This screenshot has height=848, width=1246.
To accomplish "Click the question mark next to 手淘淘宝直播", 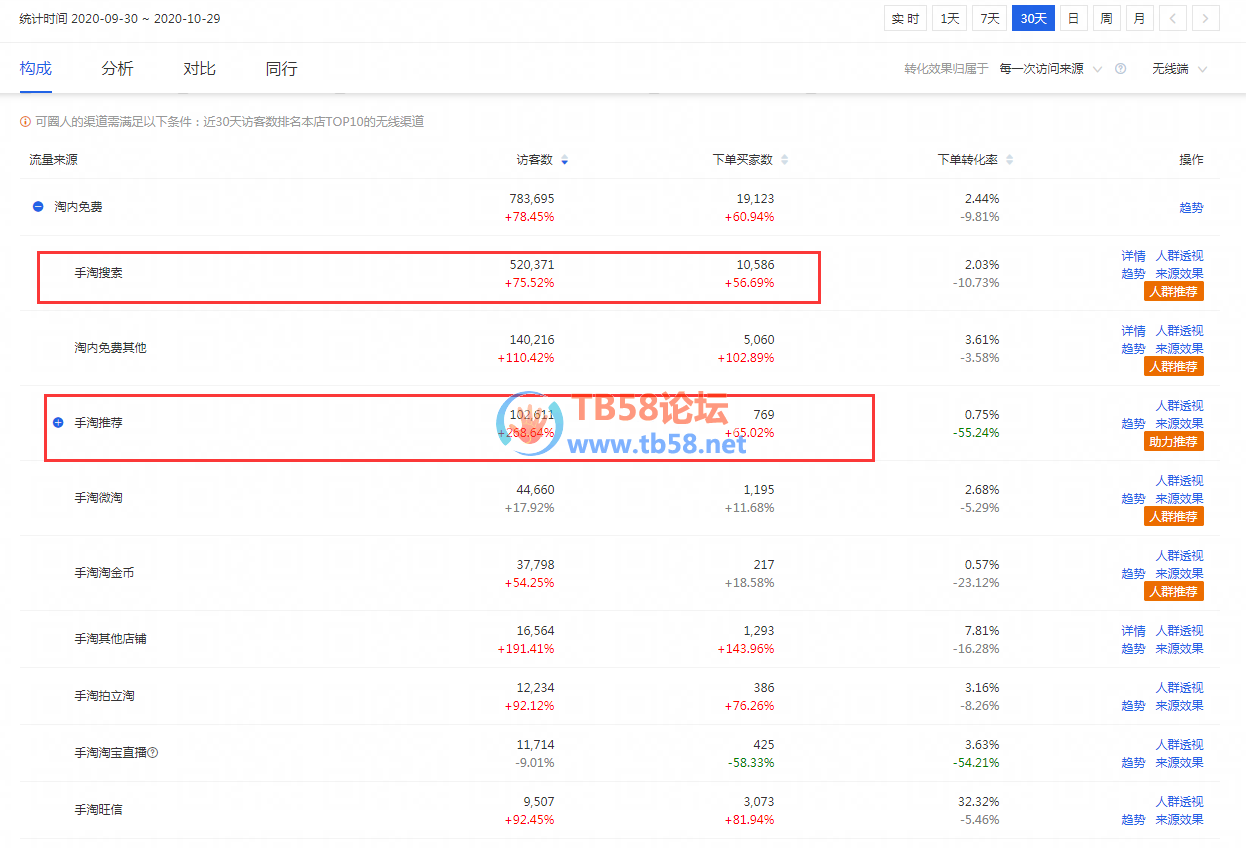I will click(x=153, y=752).
